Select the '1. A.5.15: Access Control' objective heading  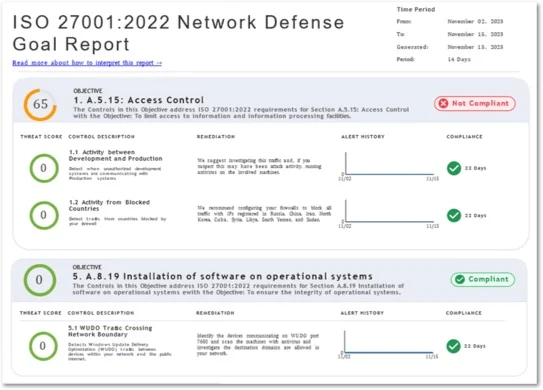[x=139, y=100]
